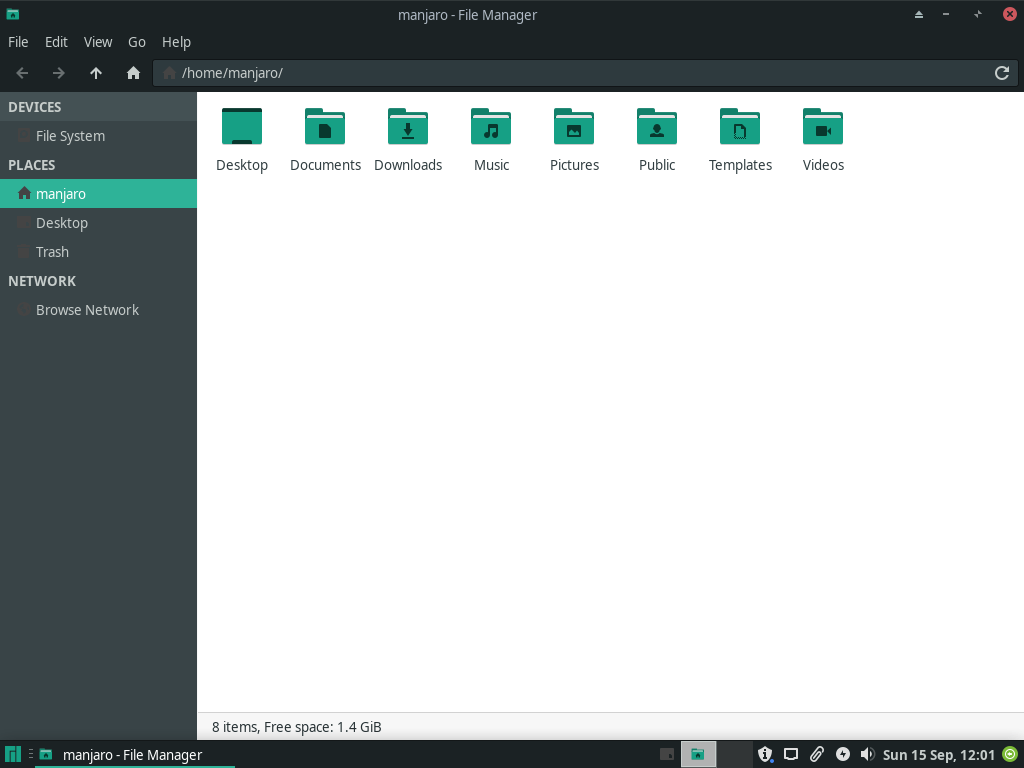Click the status bar text showing 8 items

point(296,727)
